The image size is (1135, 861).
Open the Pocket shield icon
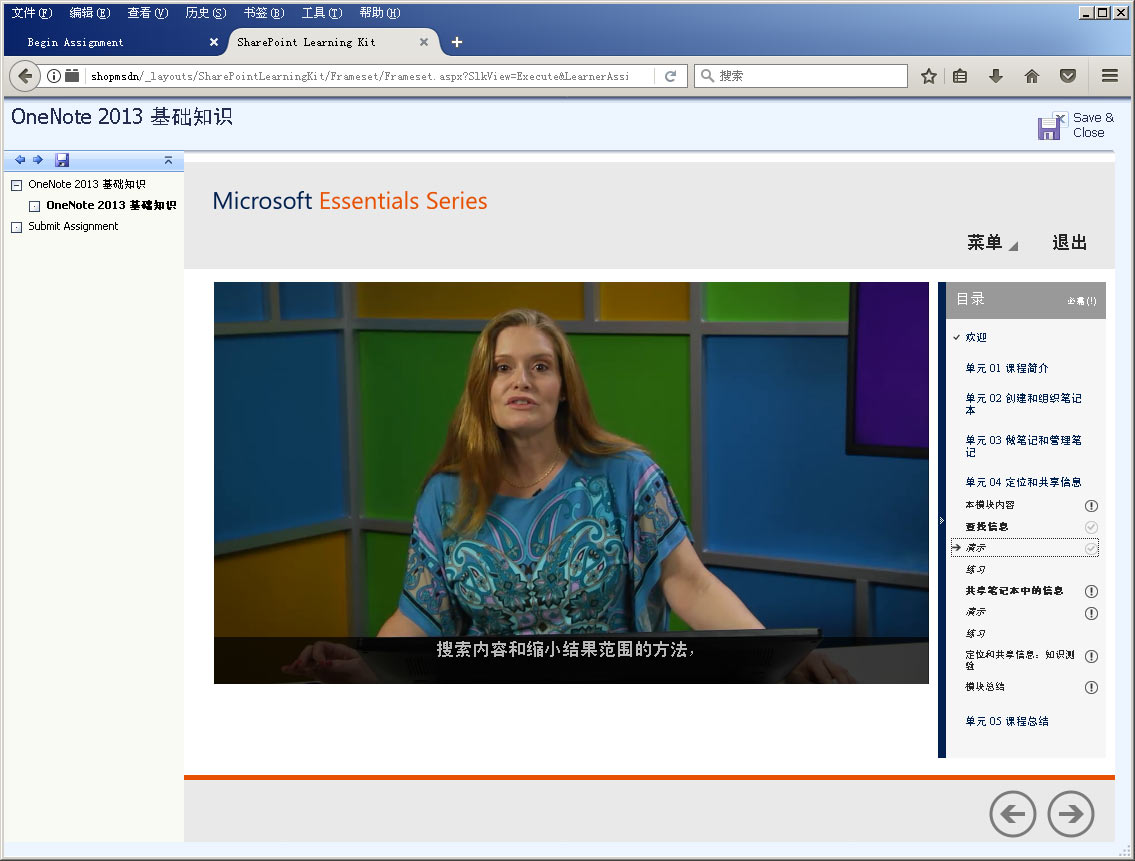tap(1068, 76)
